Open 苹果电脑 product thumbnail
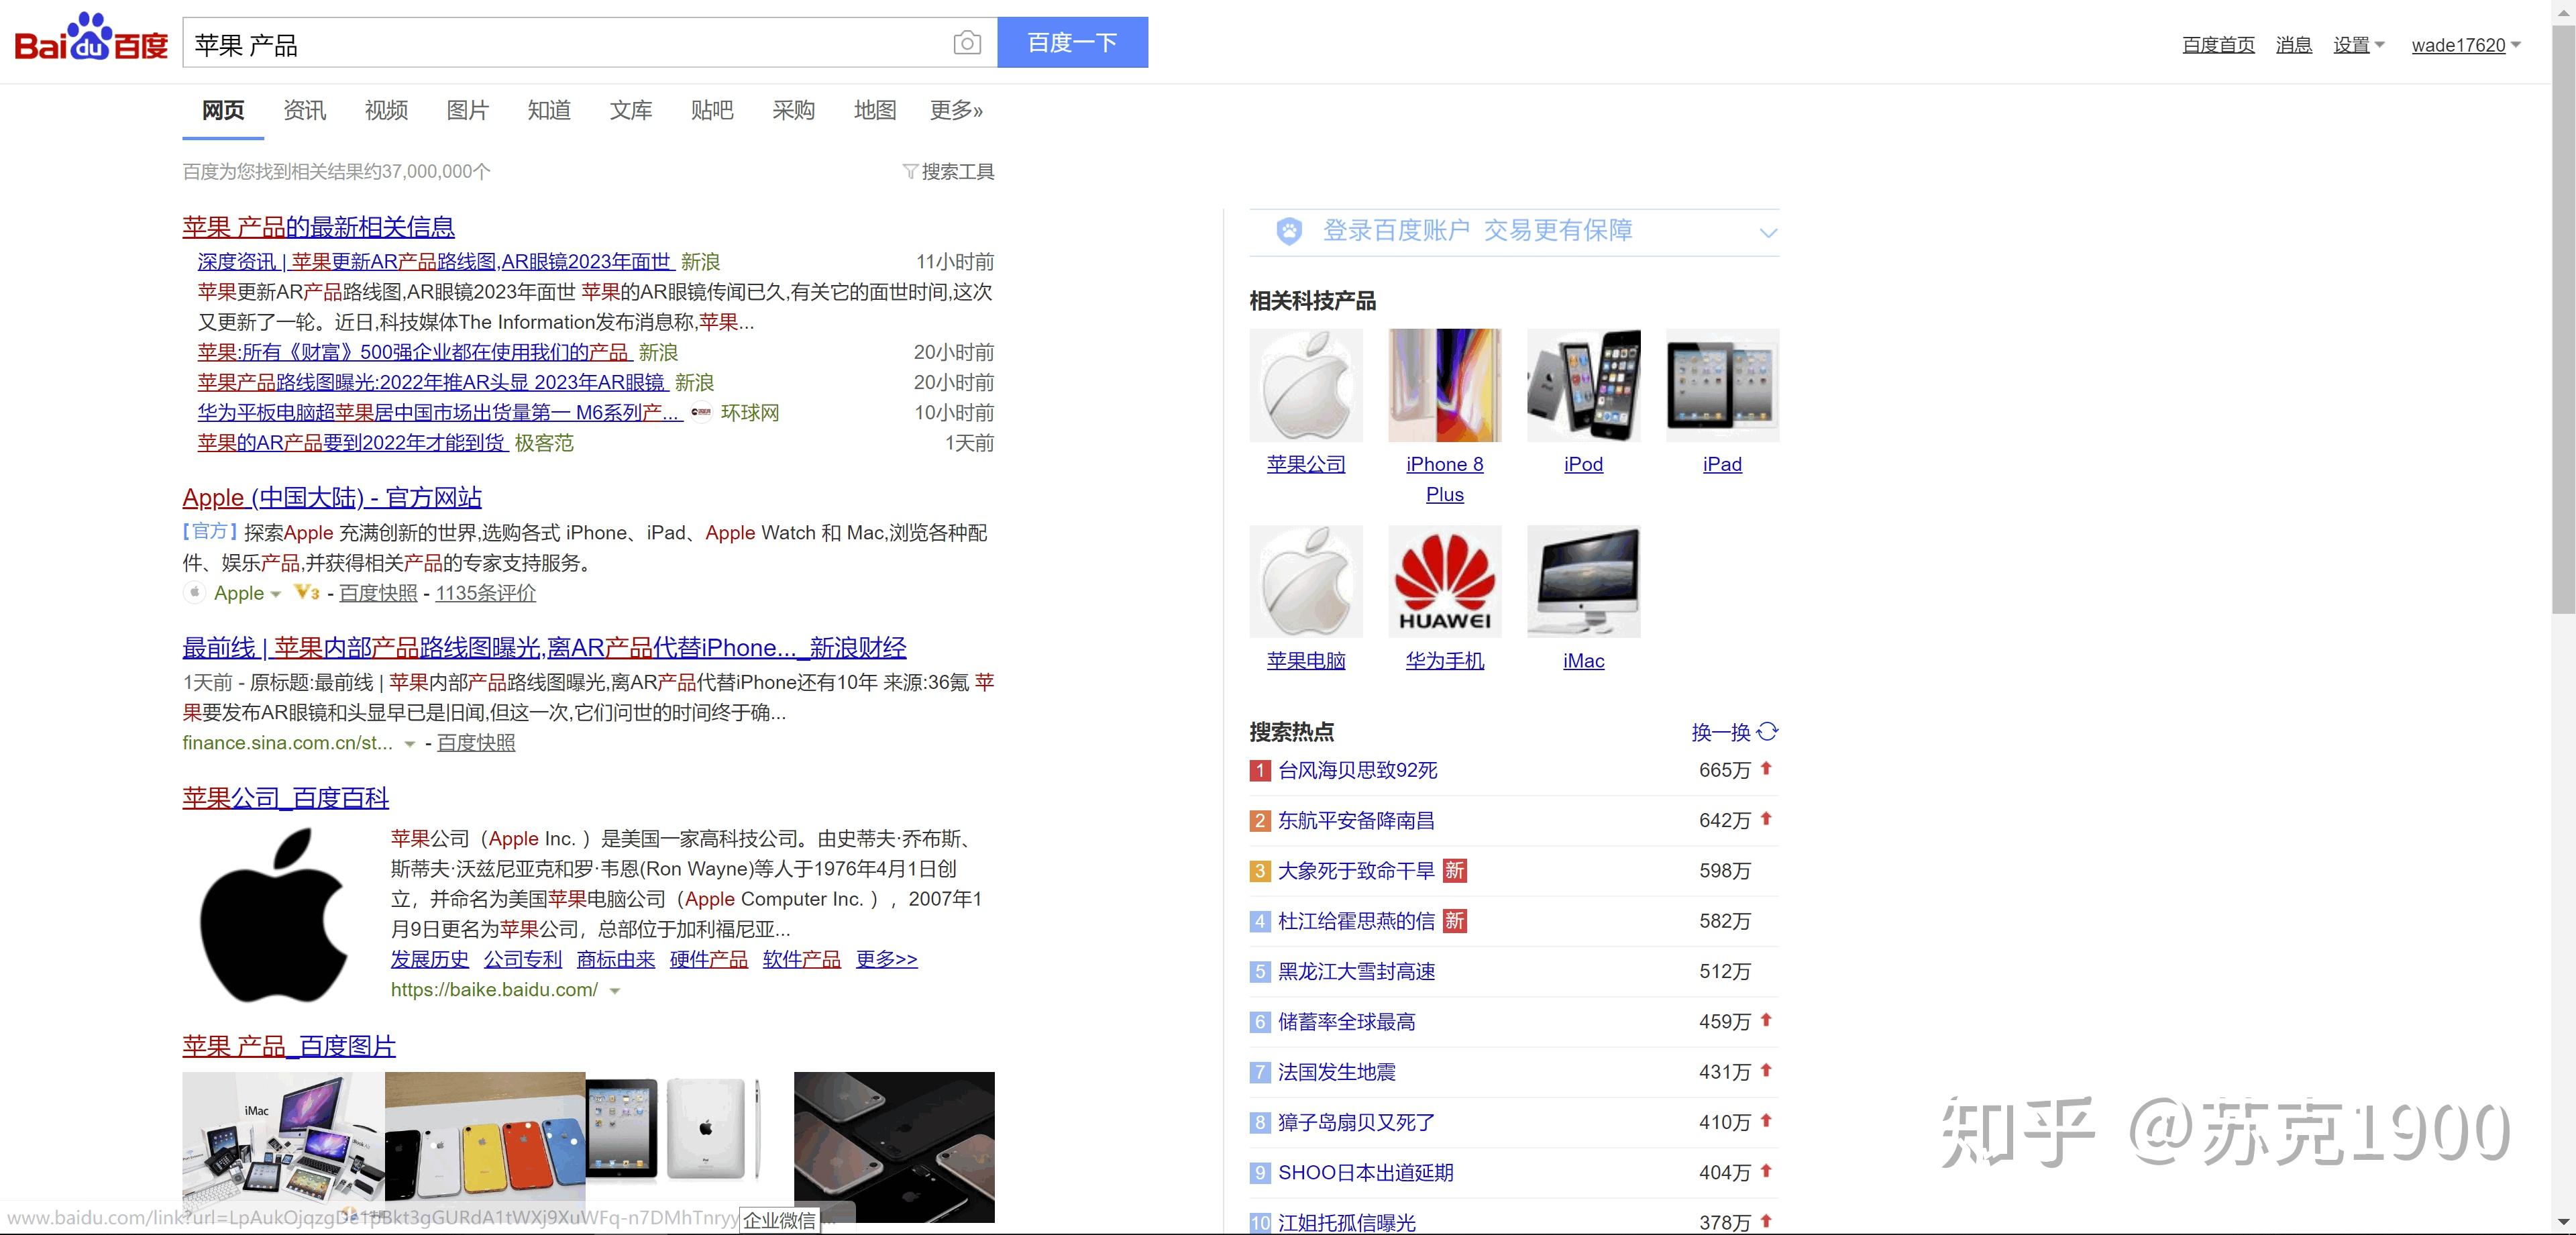 coord(1306,581)
